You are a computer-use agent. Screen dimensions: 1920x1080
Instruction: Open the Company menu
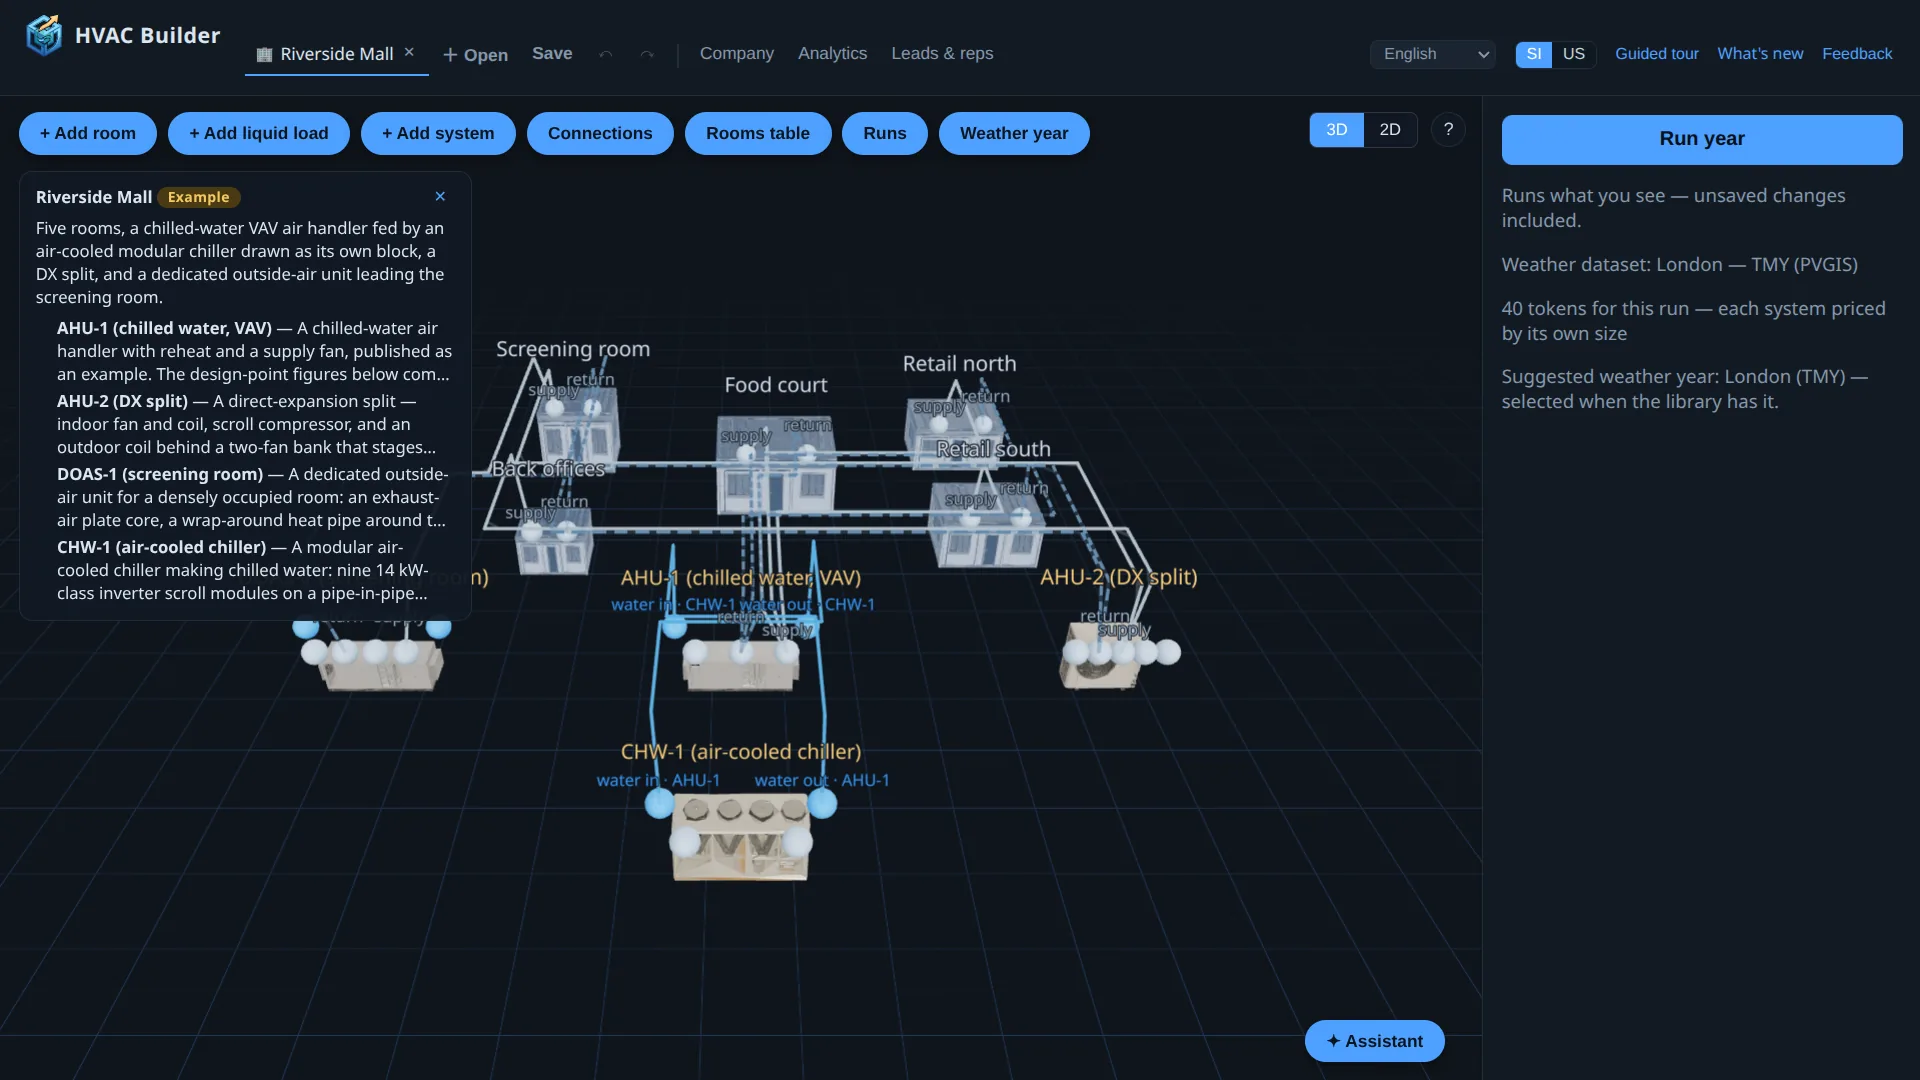pos(736,54)
